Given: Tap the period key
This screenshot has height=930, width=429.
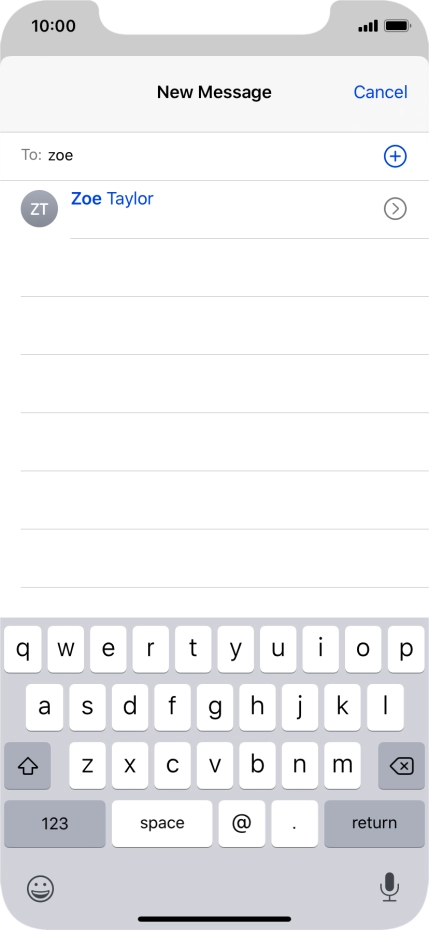Looking at the screenshot, I should click(x=295, y=823).
